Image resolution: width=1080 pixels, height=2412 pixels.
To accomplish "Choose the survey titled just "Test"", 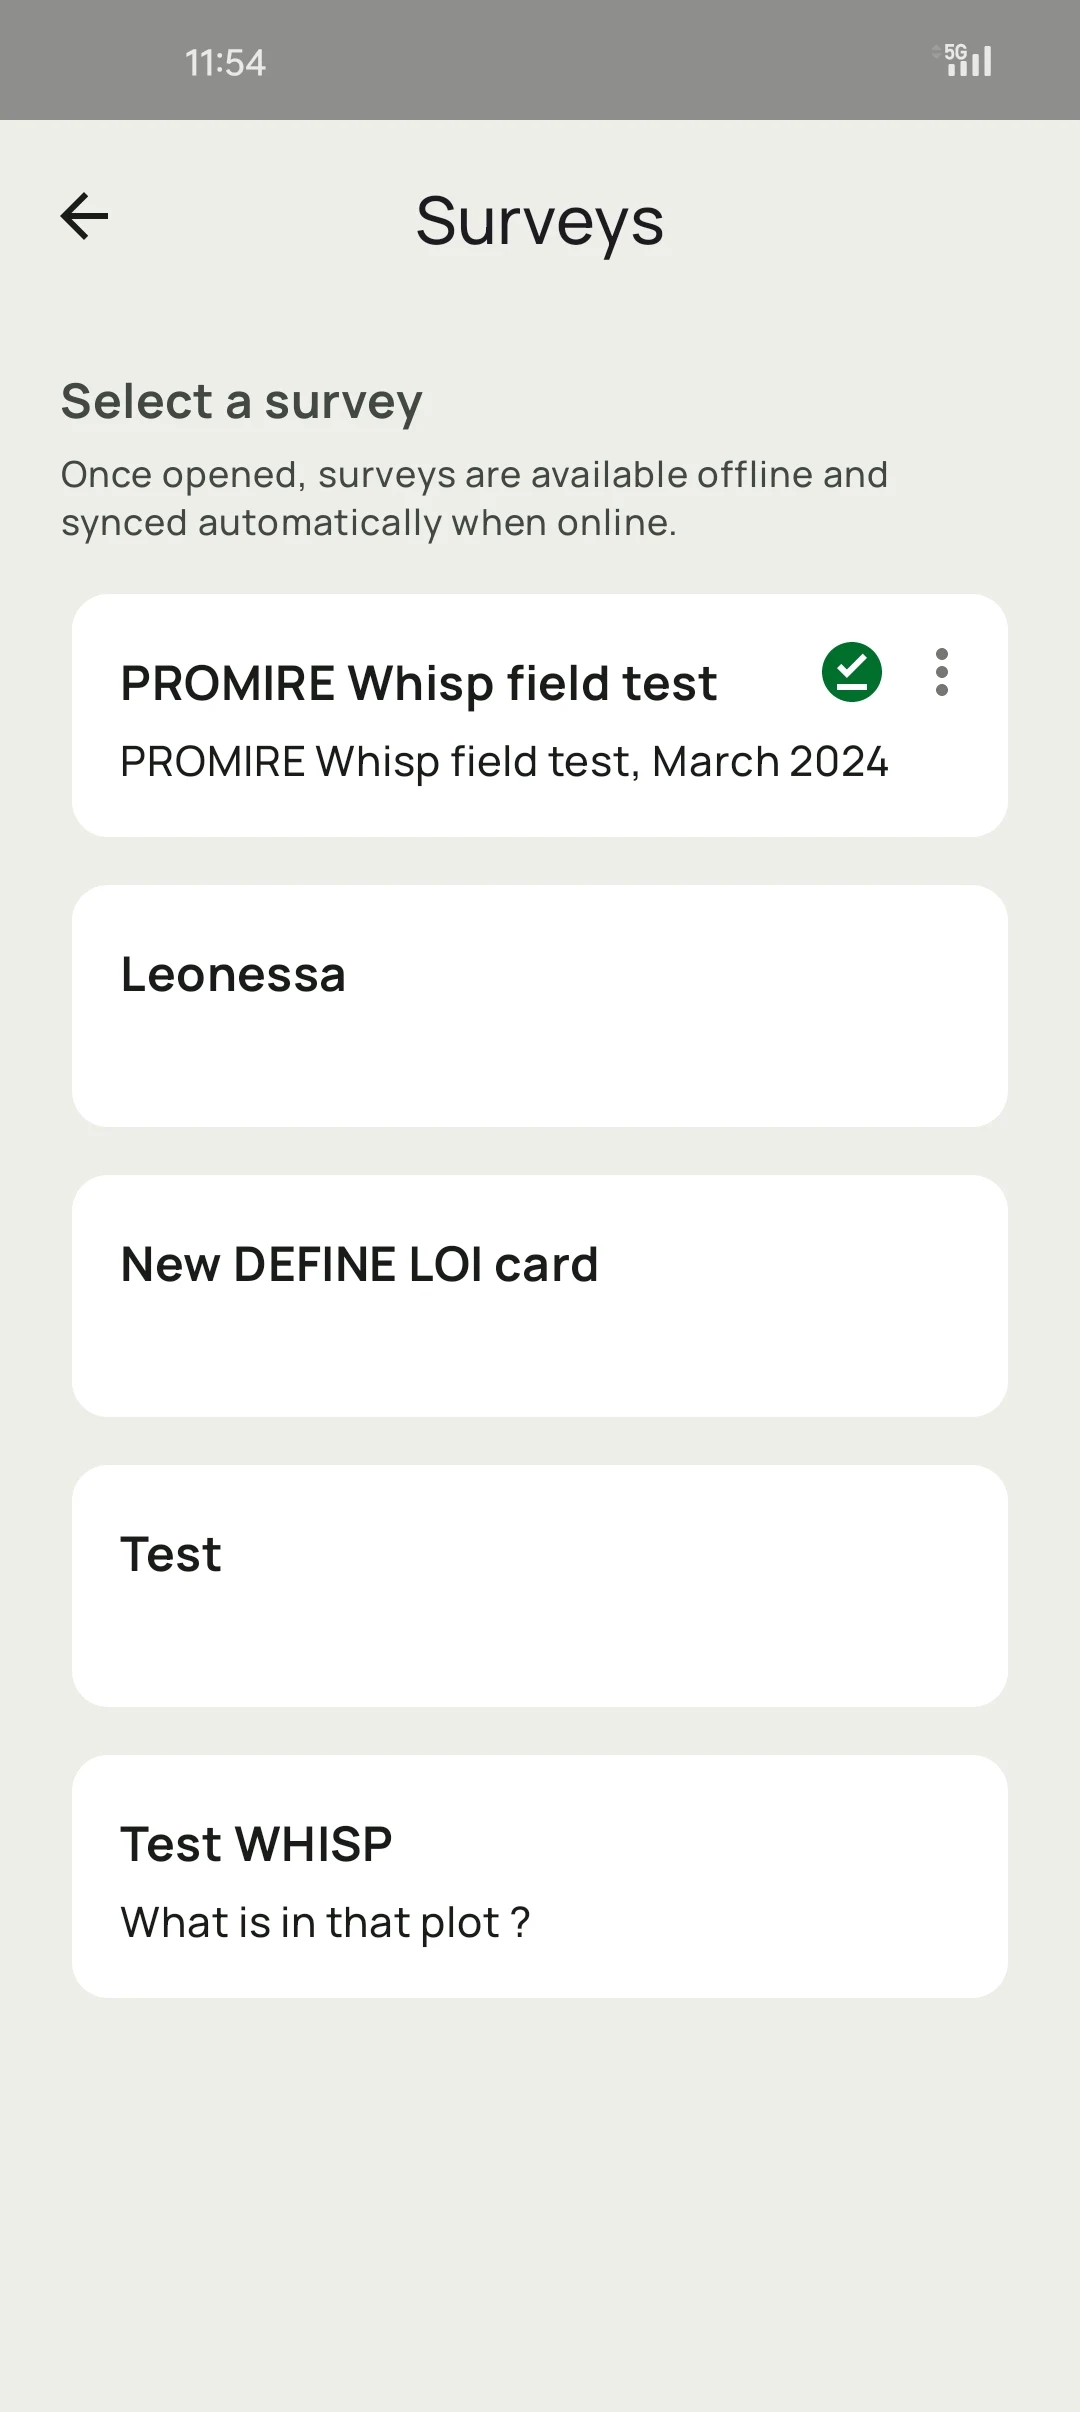I will point(171,1554).
